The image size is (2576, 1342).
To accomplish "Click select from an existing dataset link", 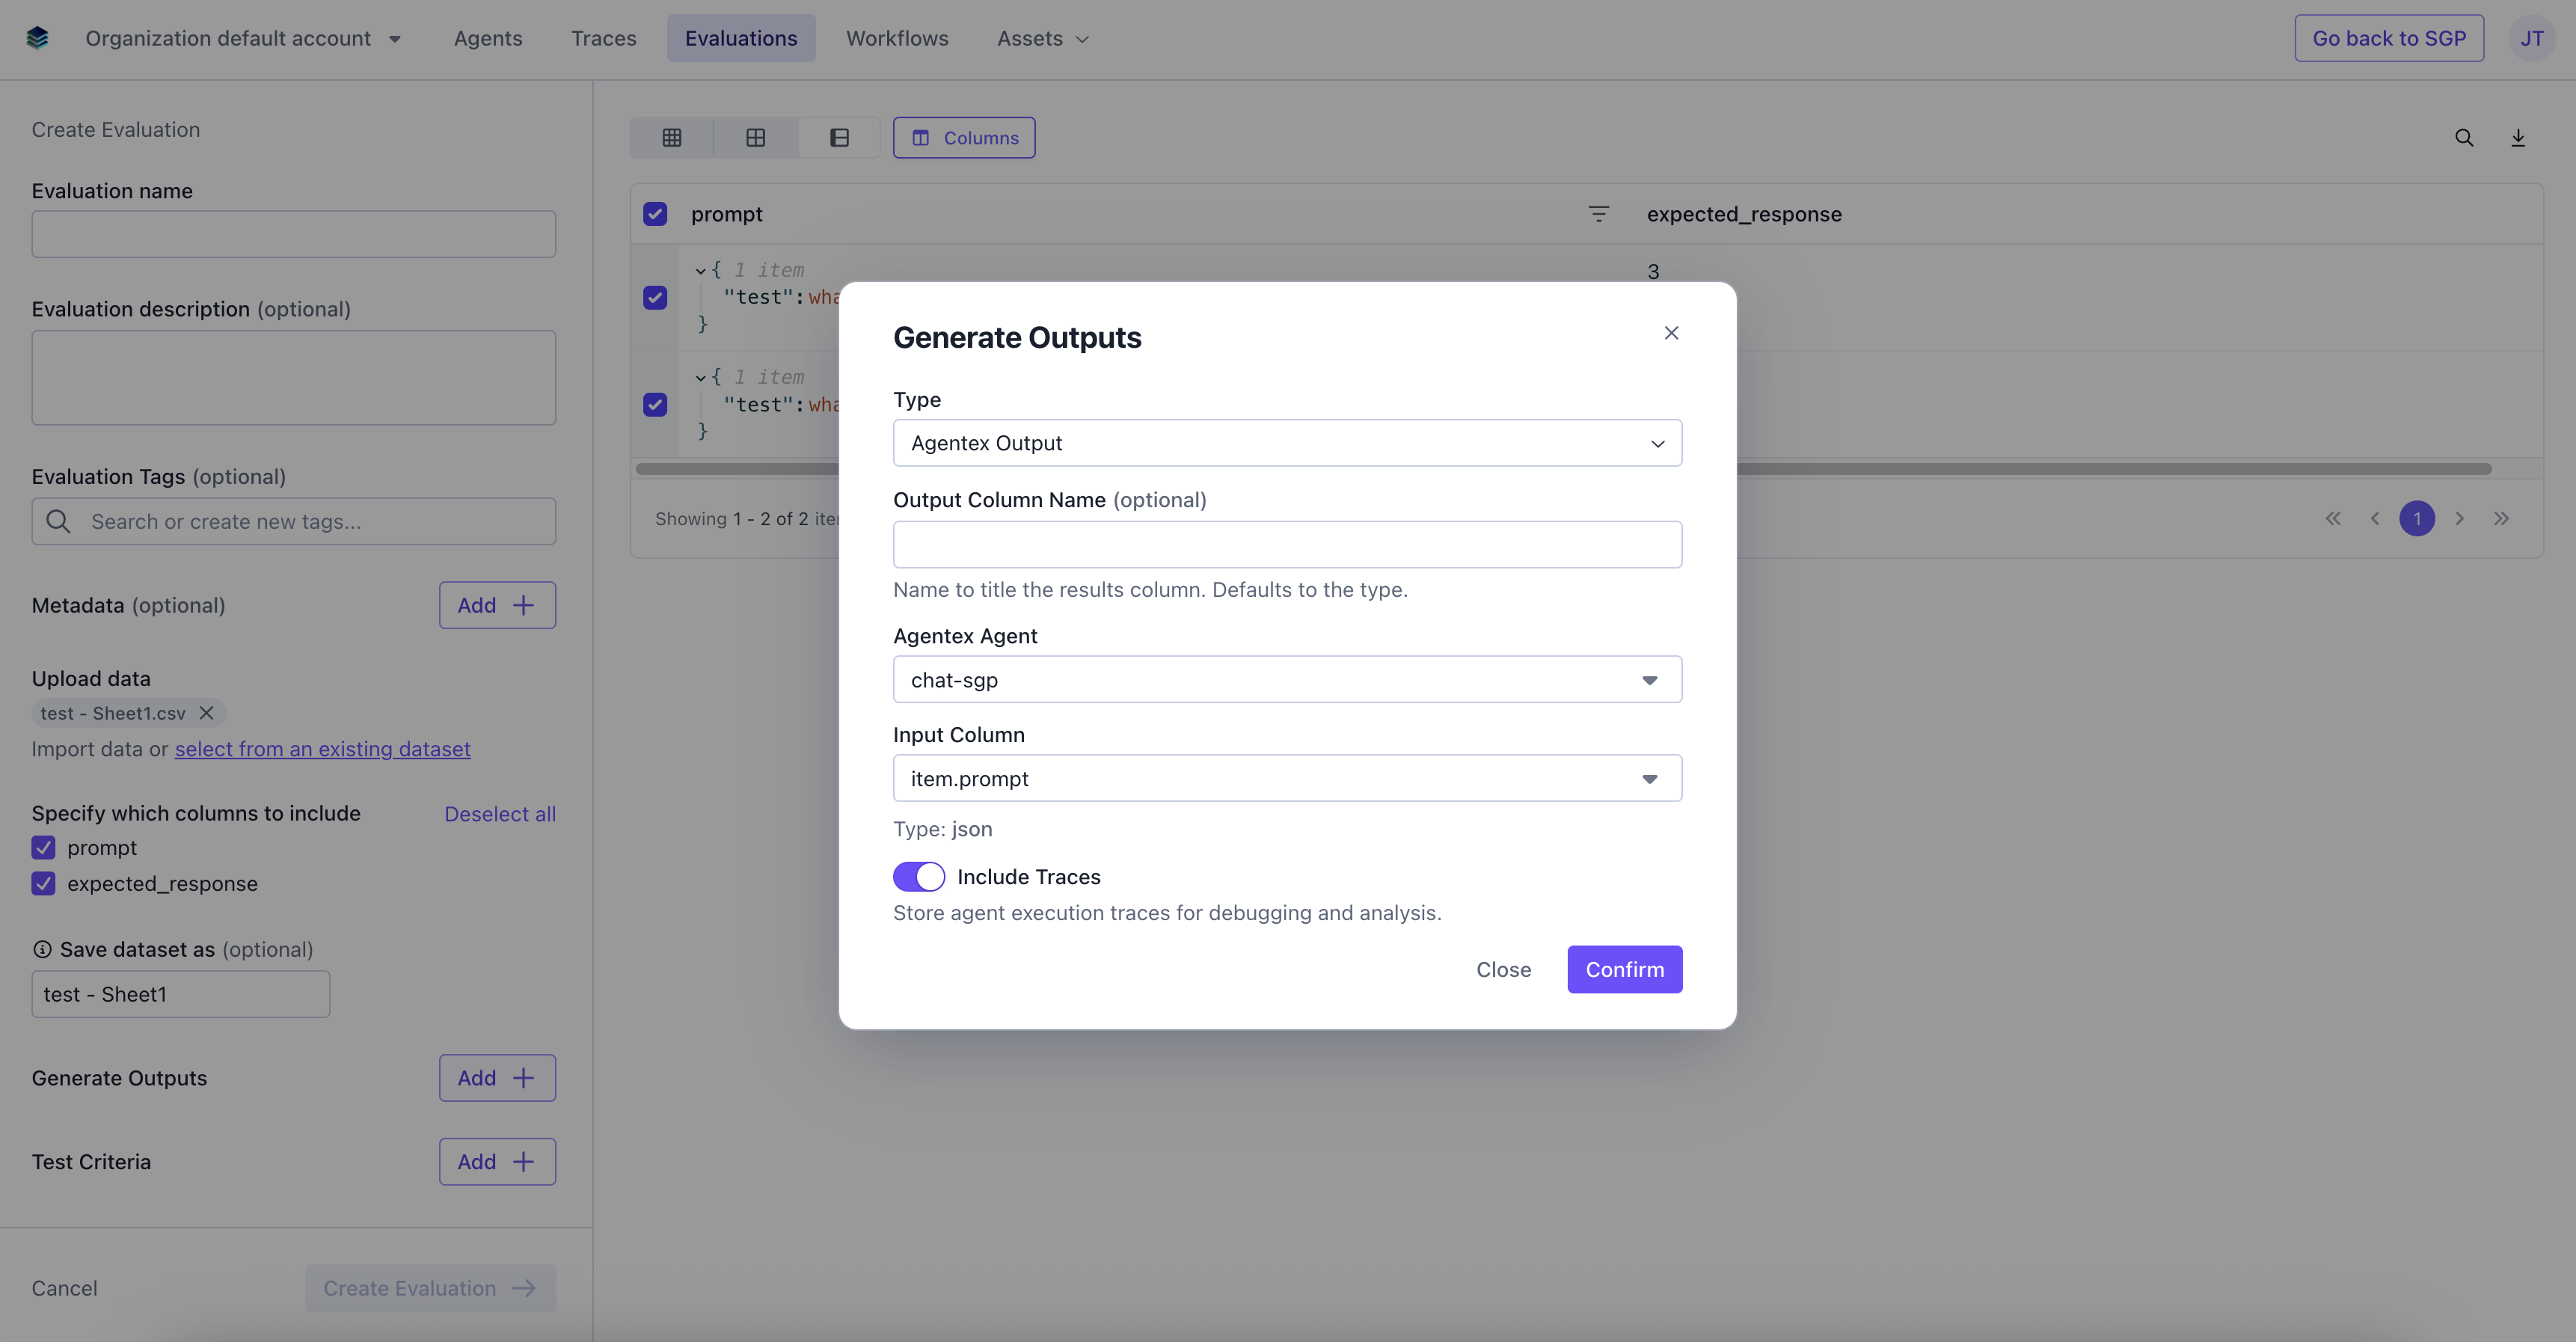I will [322, 749].
